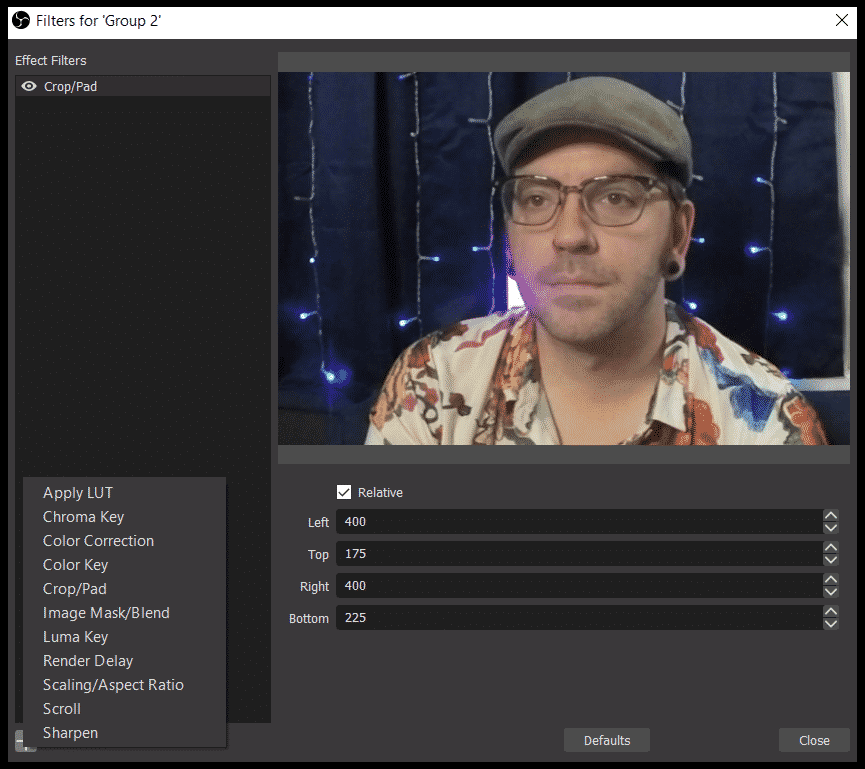Screen dimensions: 865x769
Task: Select "Color Key" in the filter list
Action: (75, 564)
